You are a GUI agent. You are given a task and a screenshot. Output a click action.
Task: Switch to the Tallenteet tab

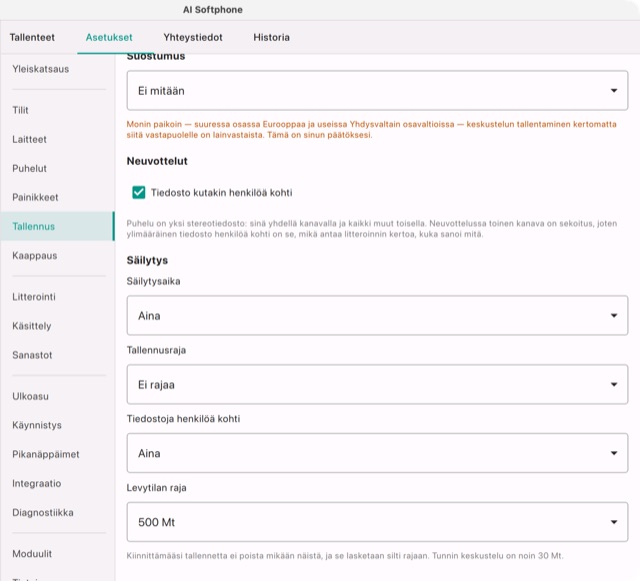click(32, 38)
